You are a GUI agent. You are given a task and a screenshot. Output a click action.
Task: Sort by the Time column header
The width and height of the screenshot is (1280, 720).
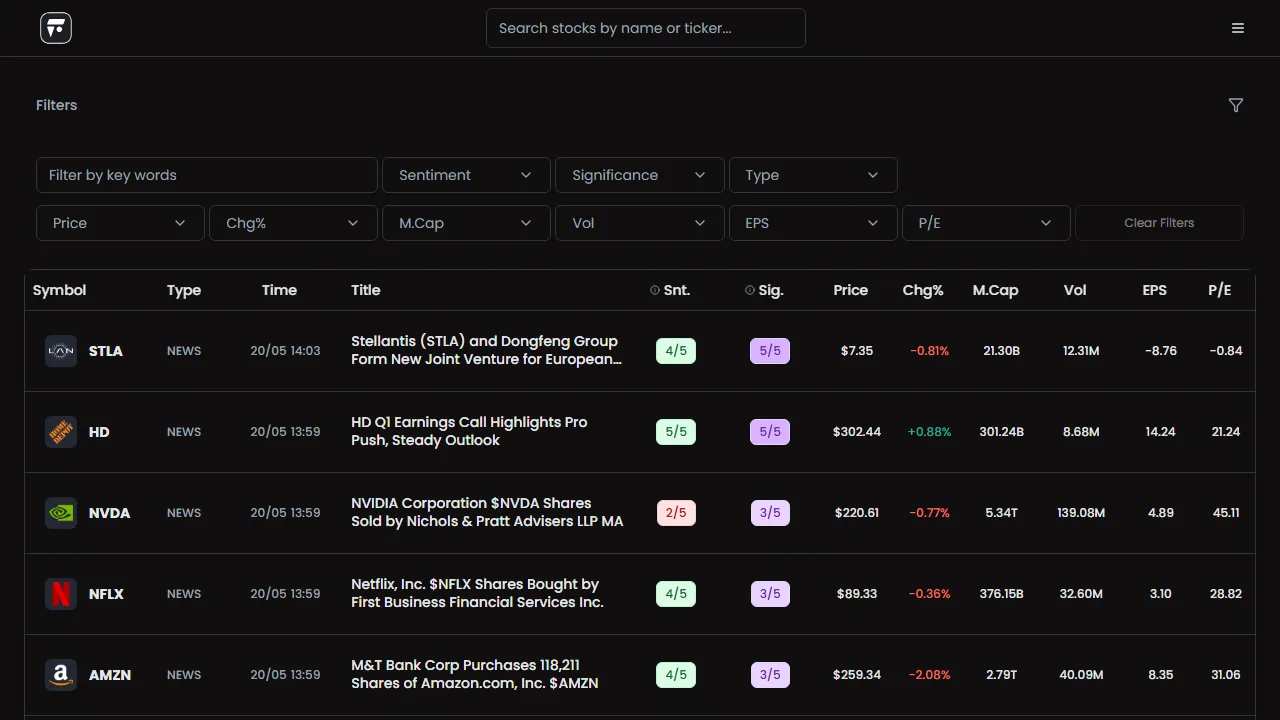click(279, 290)
